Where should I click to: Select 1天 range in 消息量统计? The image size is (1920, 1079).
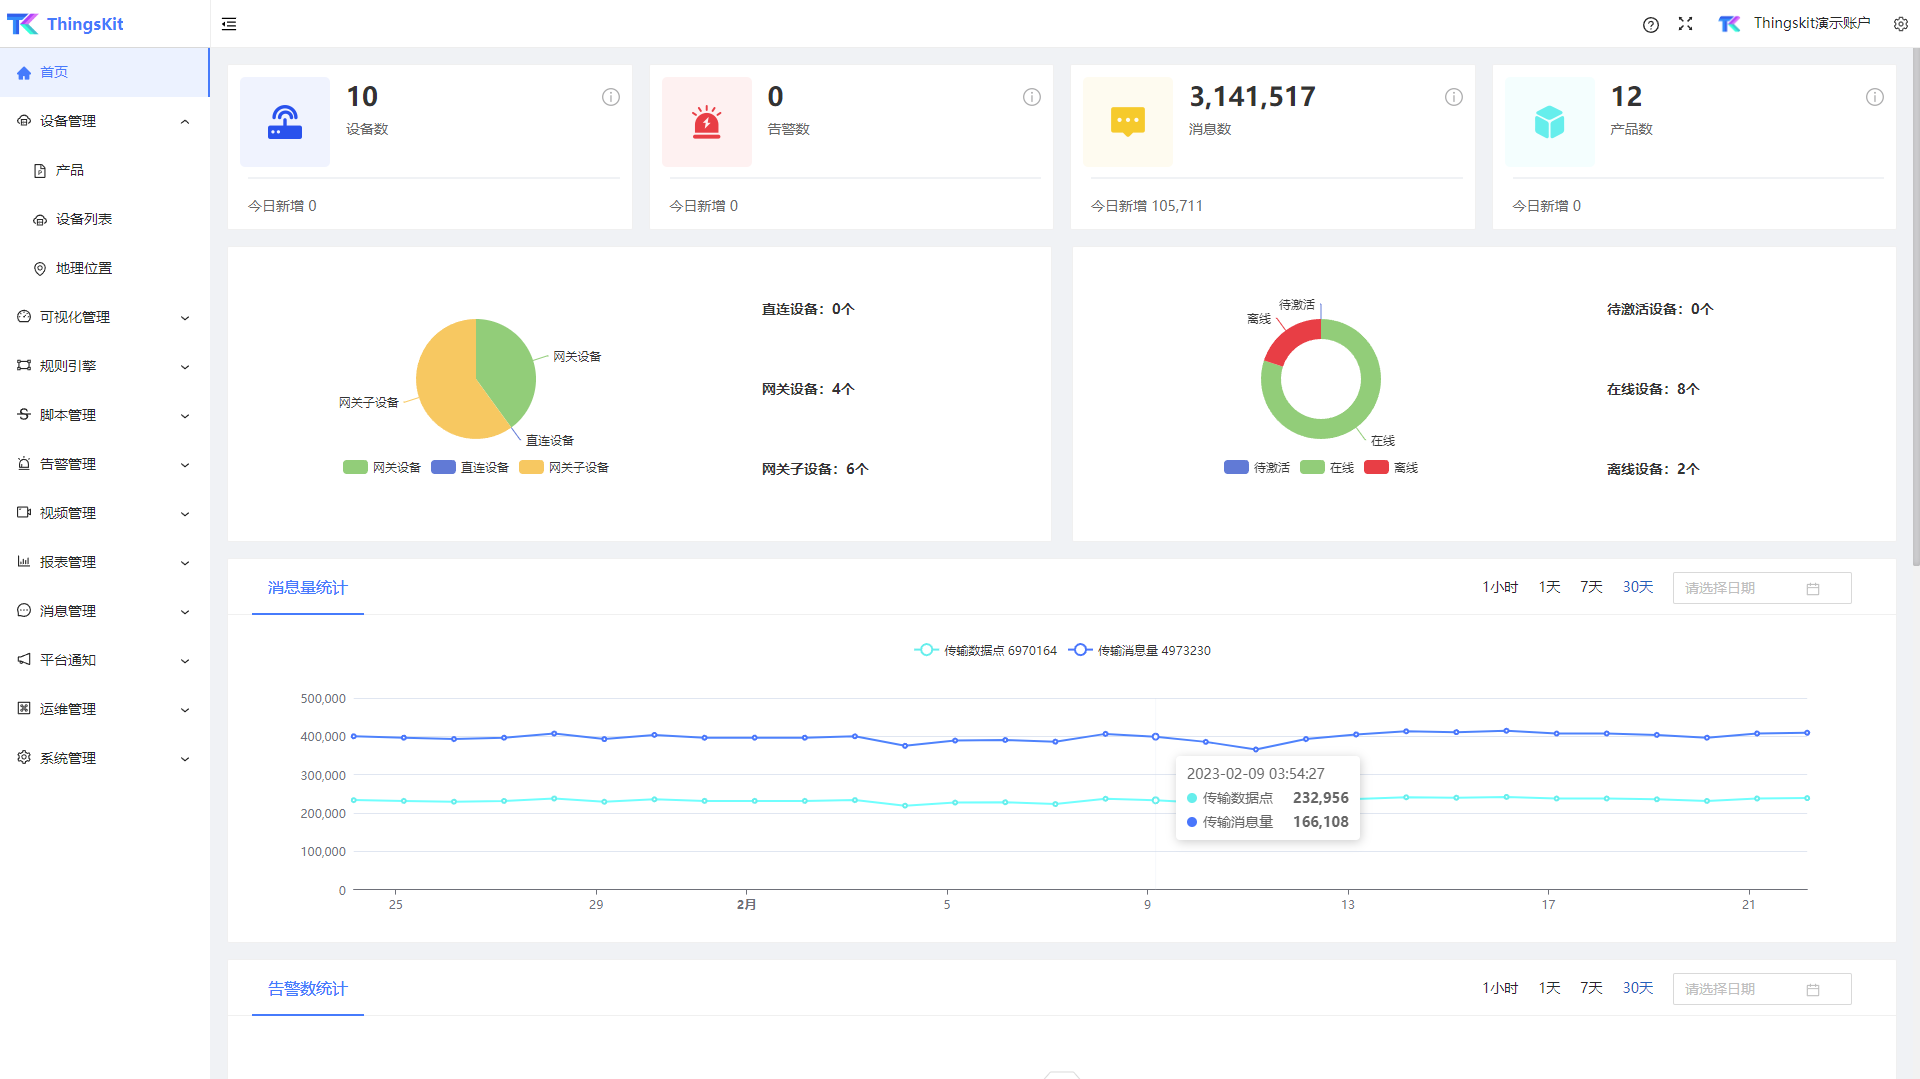[x=1549, y=587]
